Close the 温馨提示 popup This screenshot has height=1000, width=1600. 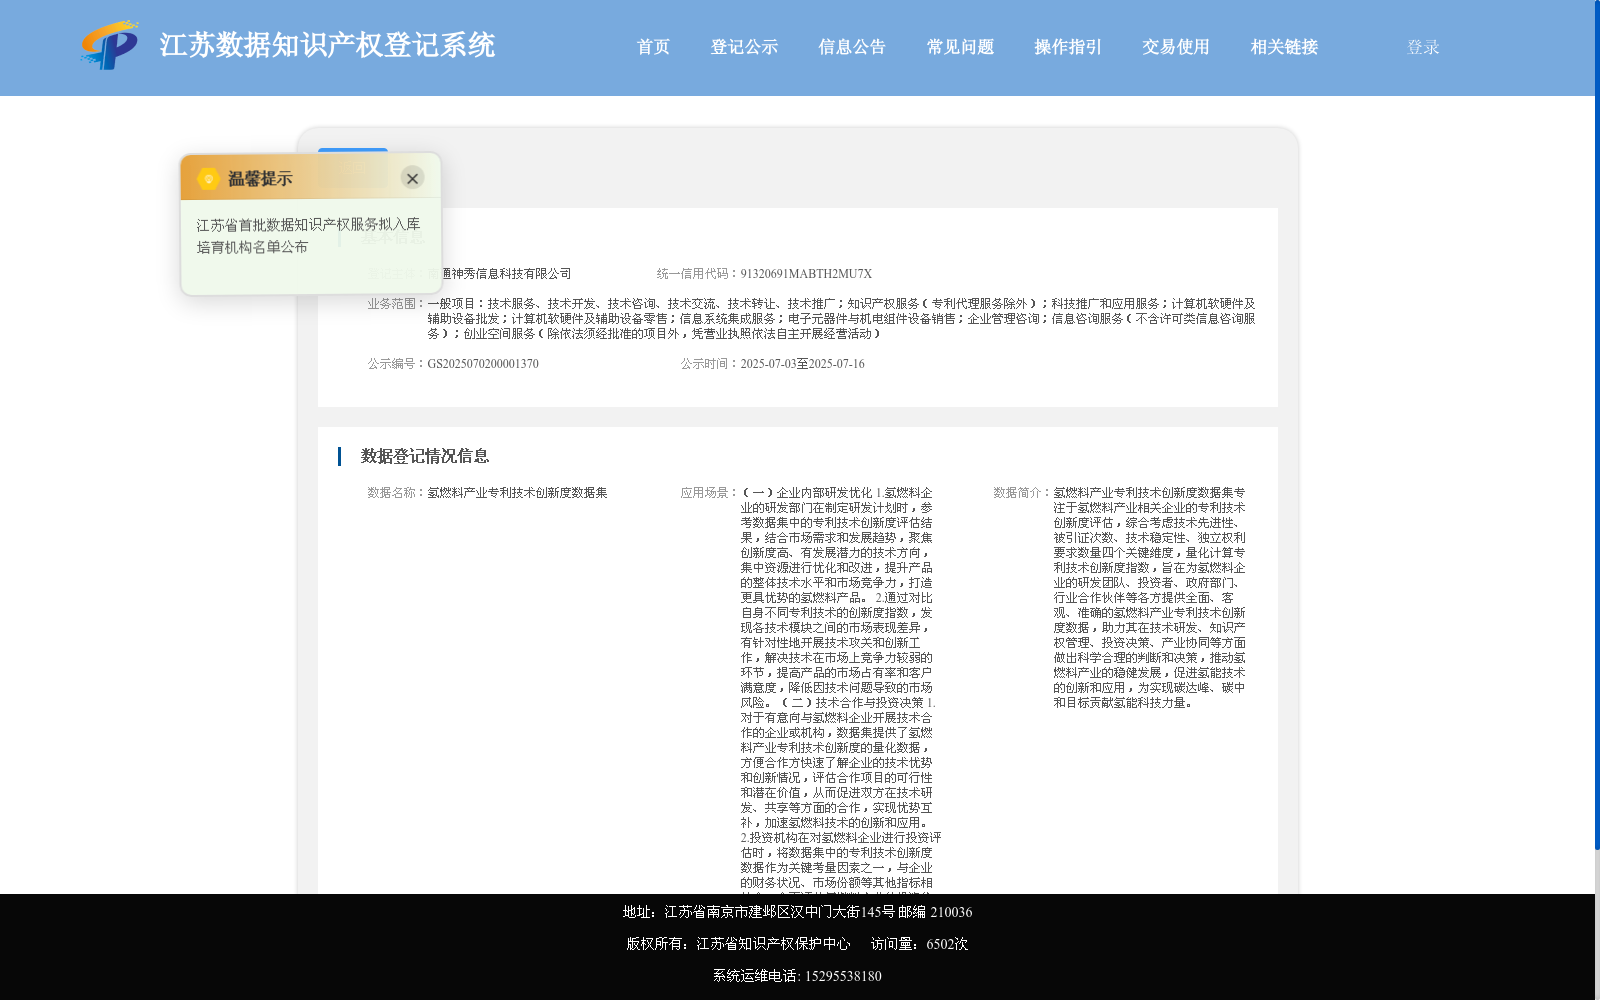click(412, 178)
